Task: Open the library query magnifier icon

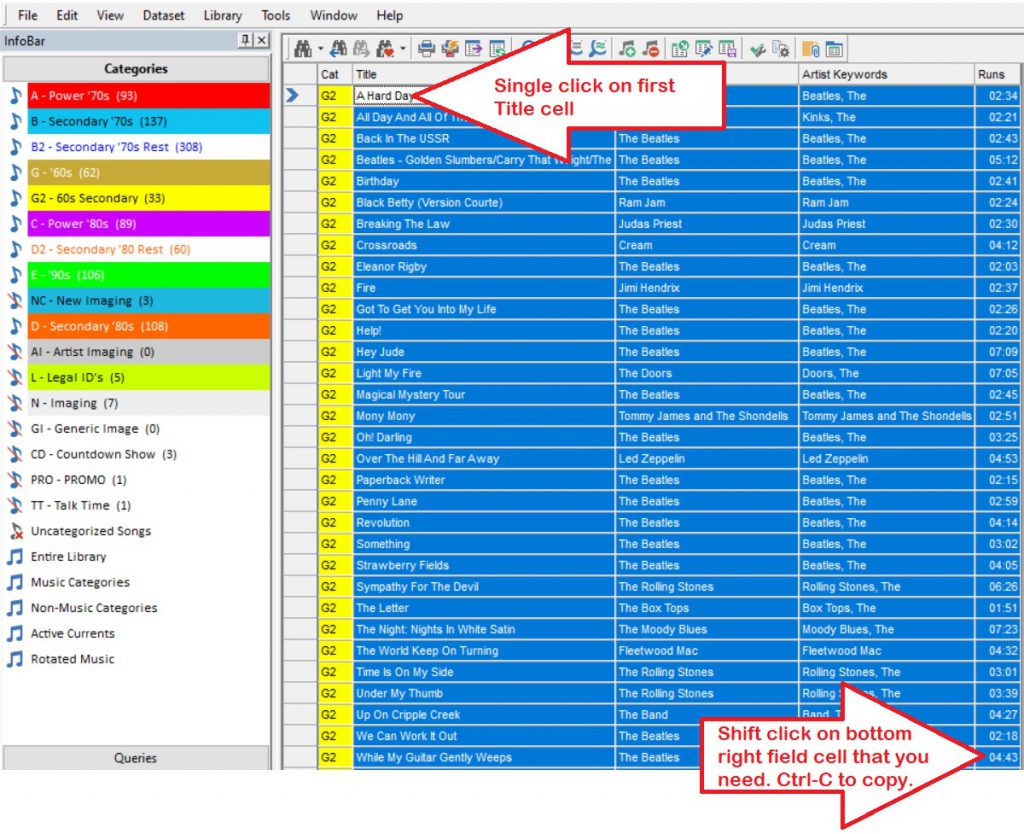Action: coord(600,47)
